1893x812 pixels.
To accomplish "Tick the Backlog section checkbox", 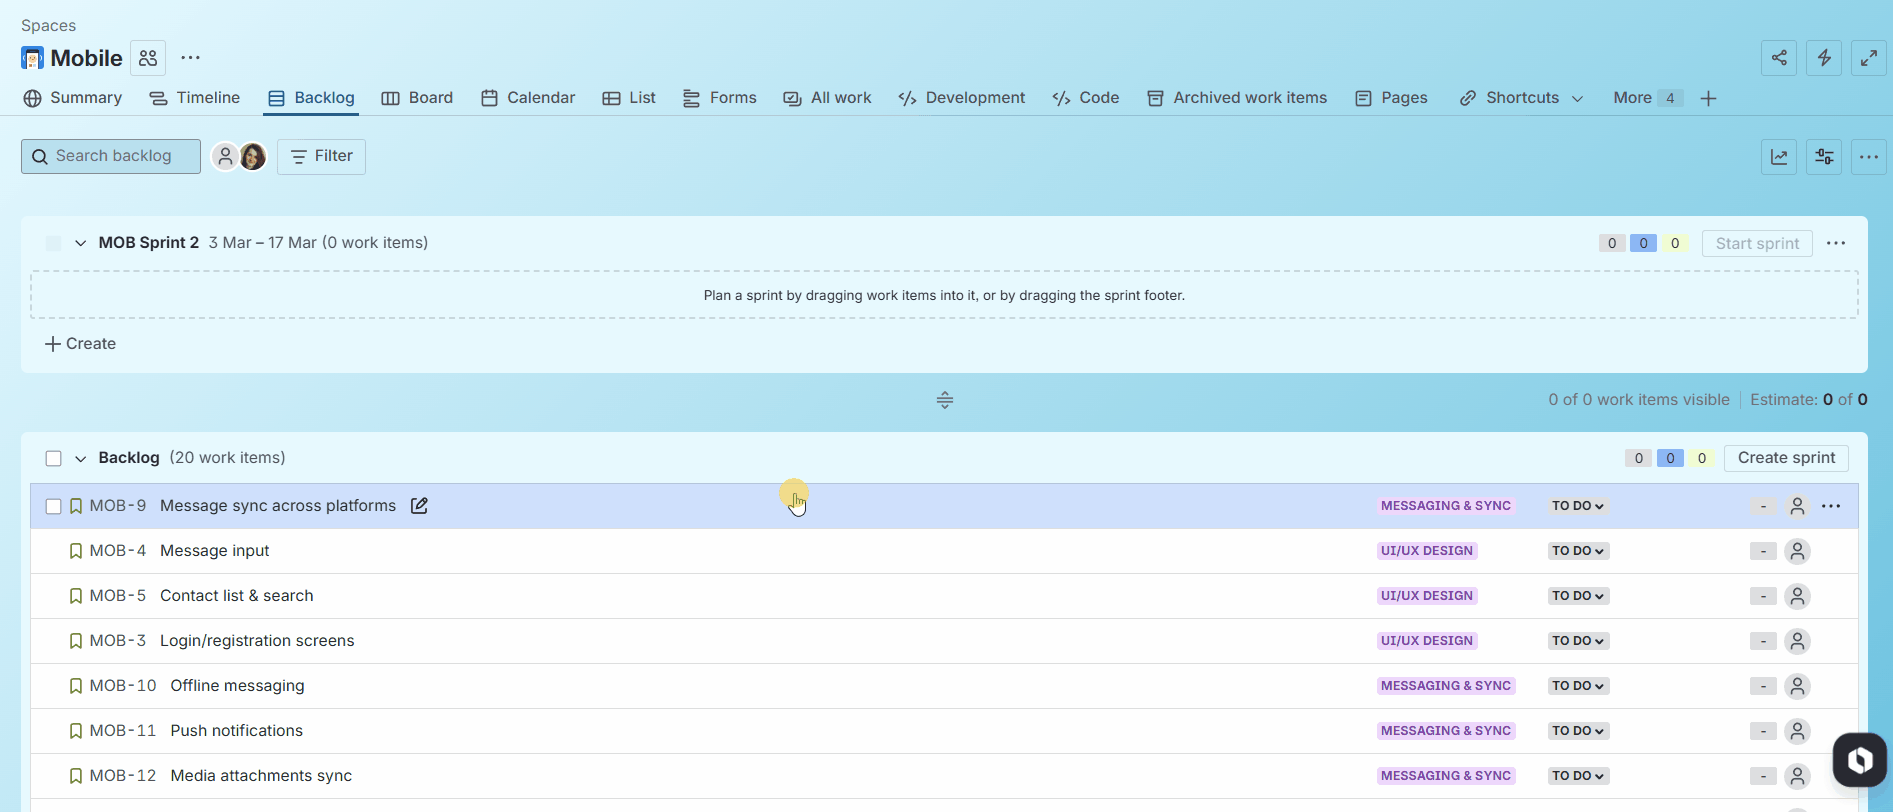I will click(54, 458).
